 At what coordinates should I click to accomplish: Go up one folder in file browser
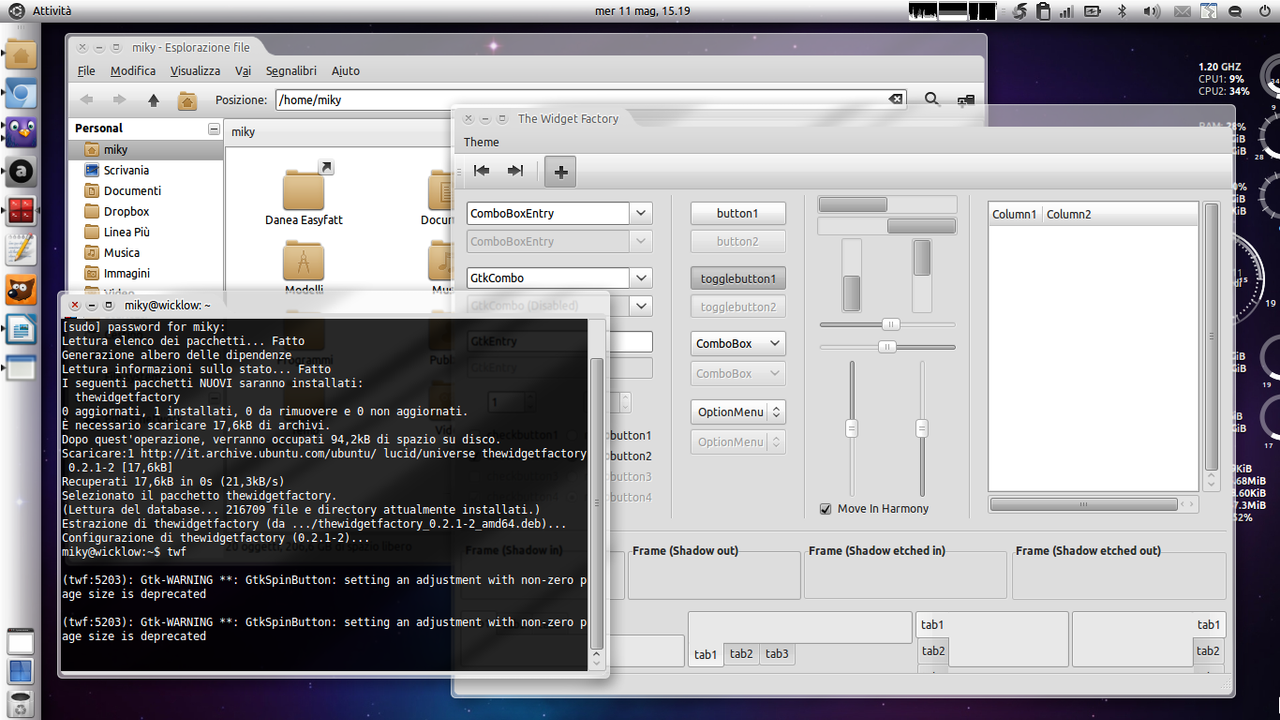(153, 100)
